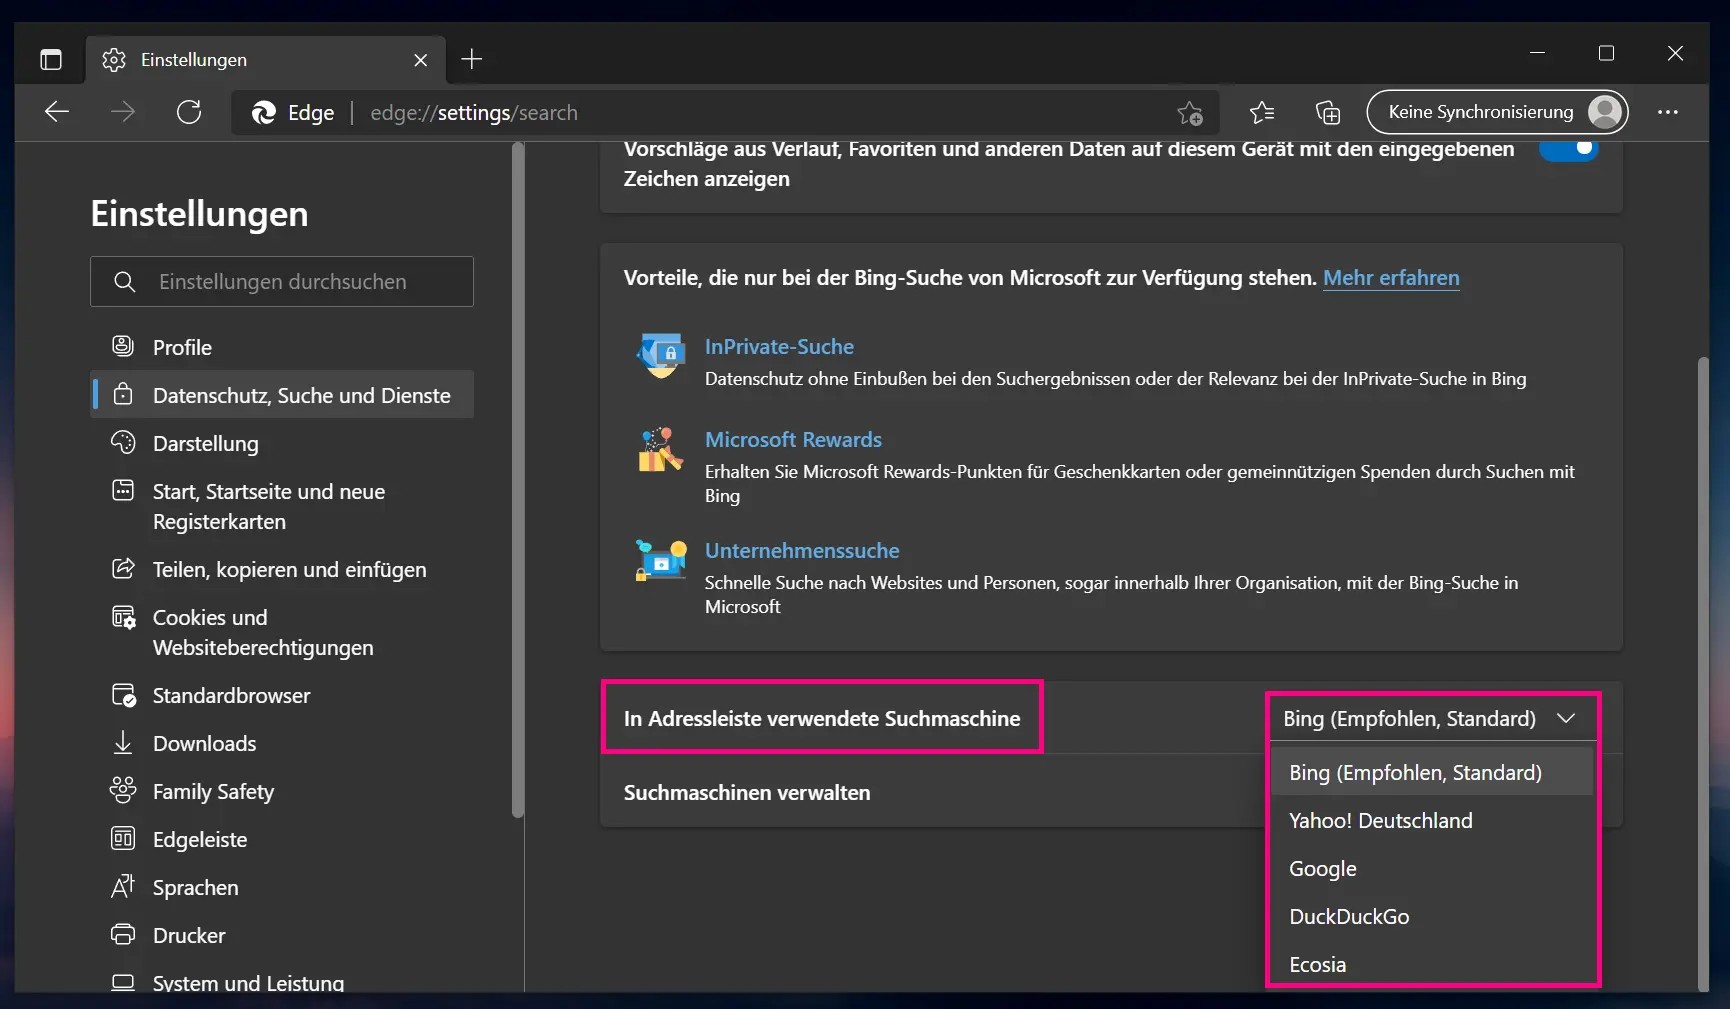The width and height of the screenshot is (1730, 1009).
Task: Go back to the previous page
Action: pos(57,112)
